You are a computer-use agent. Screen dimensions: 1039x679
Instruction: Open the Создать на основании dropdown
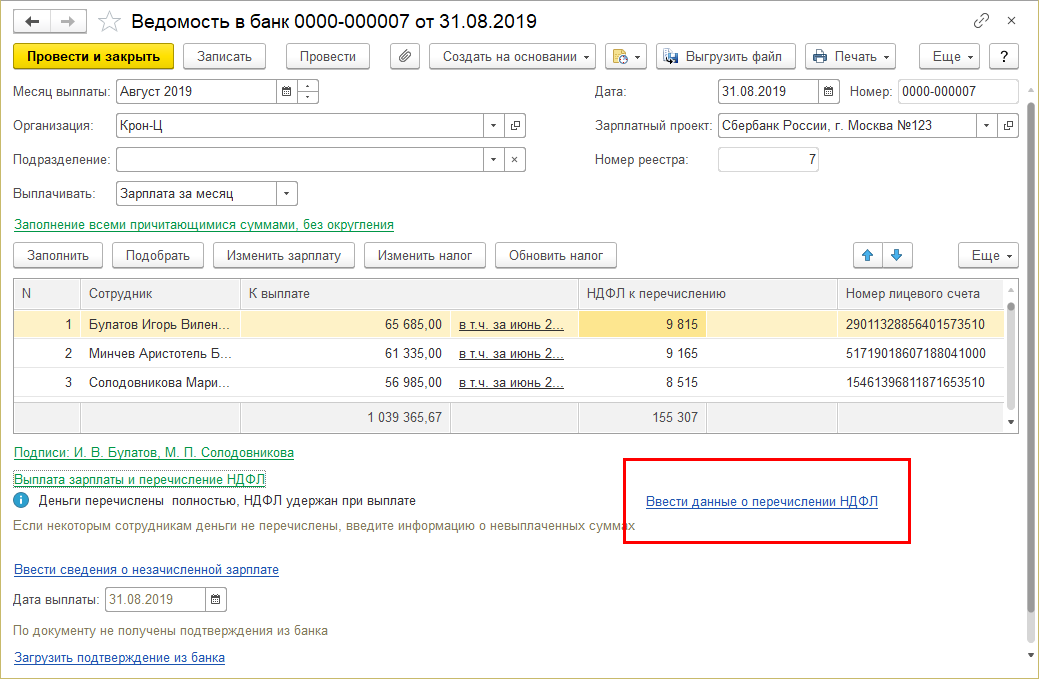(x=512, y=57)
